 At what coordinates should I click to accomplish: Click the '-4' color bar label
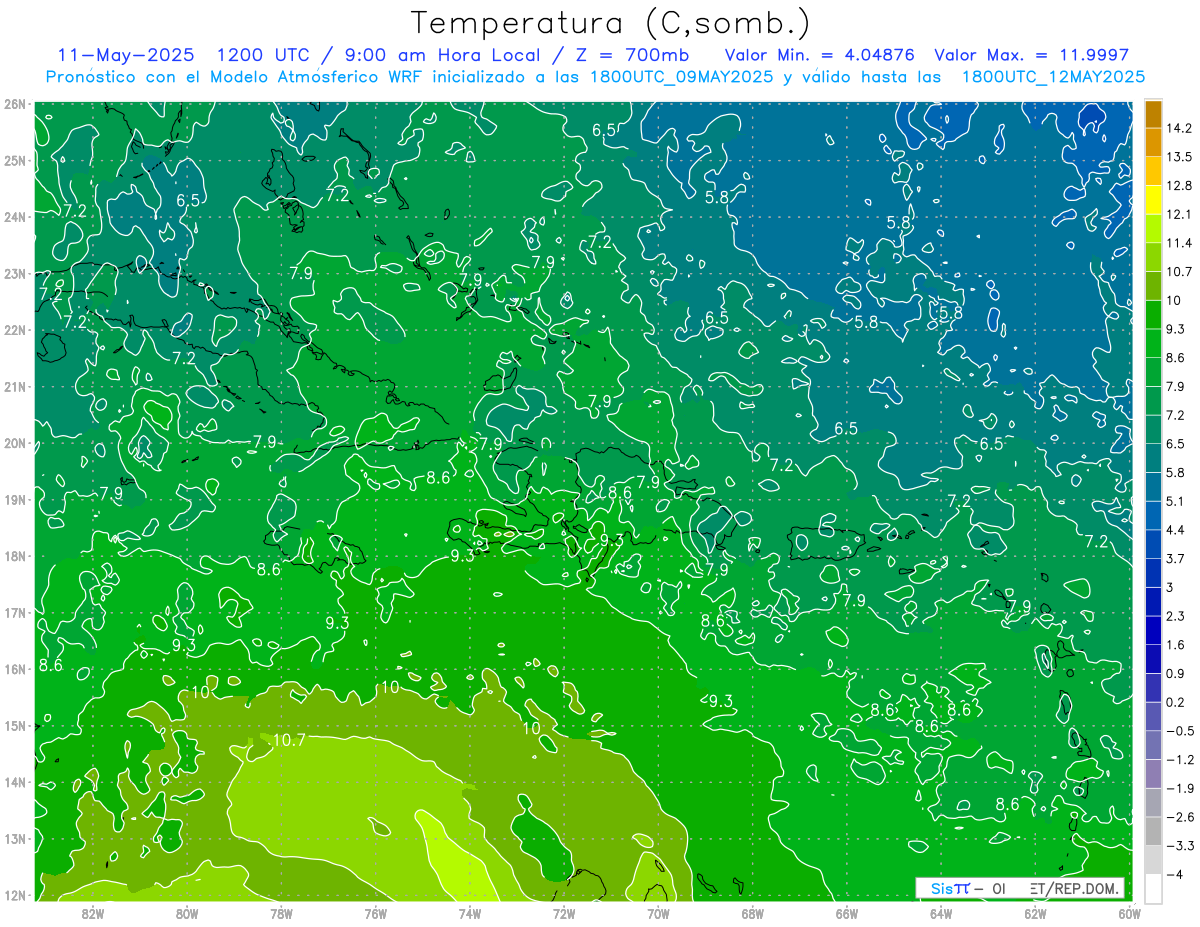(x=1175, y=873)
